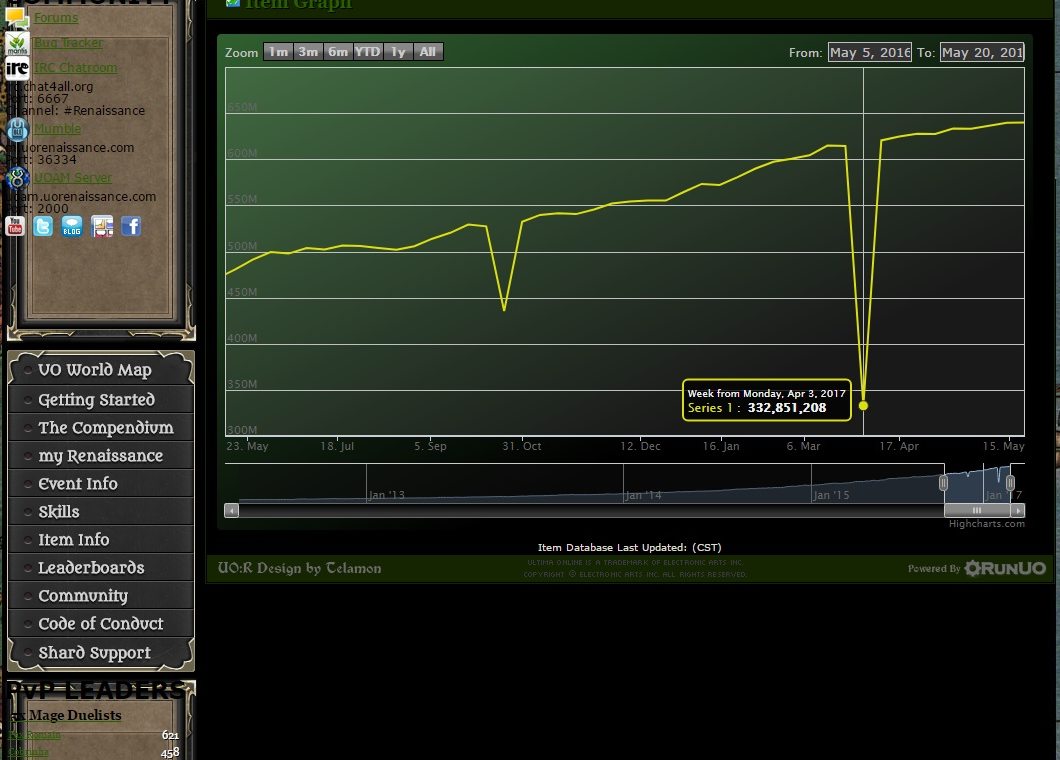Open the Facebook icon
This screenshot has height=760, width=1060.
131,227
